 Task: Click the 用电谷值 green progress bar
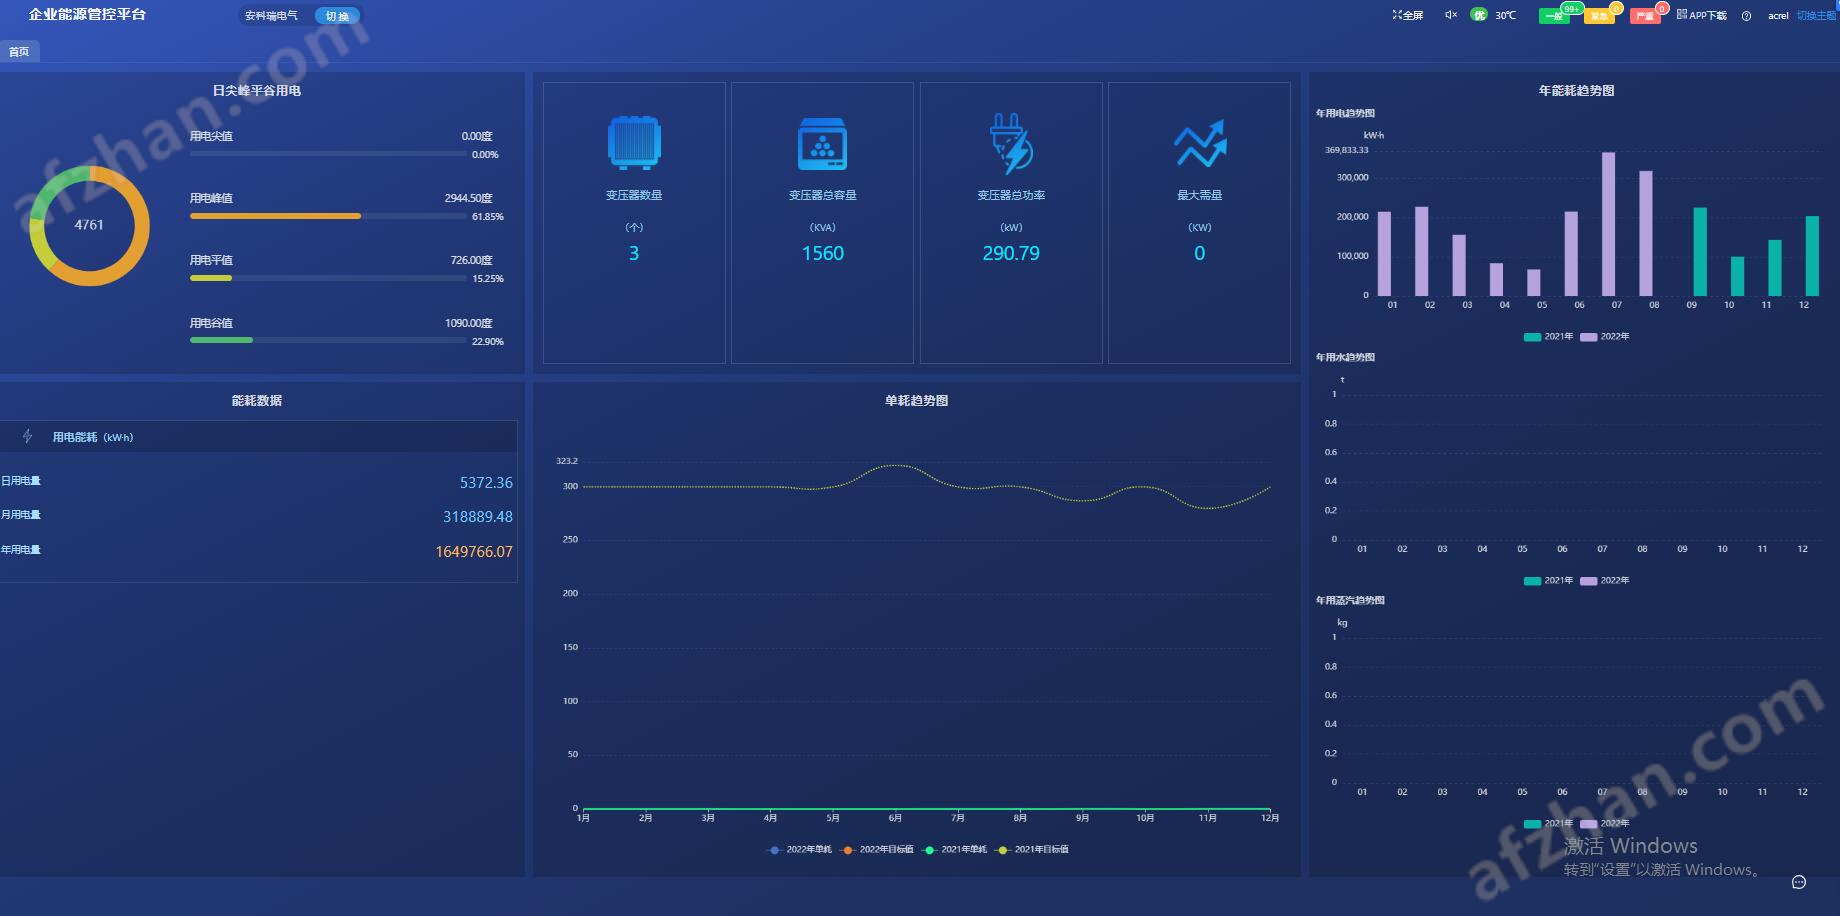coord(221,340)
